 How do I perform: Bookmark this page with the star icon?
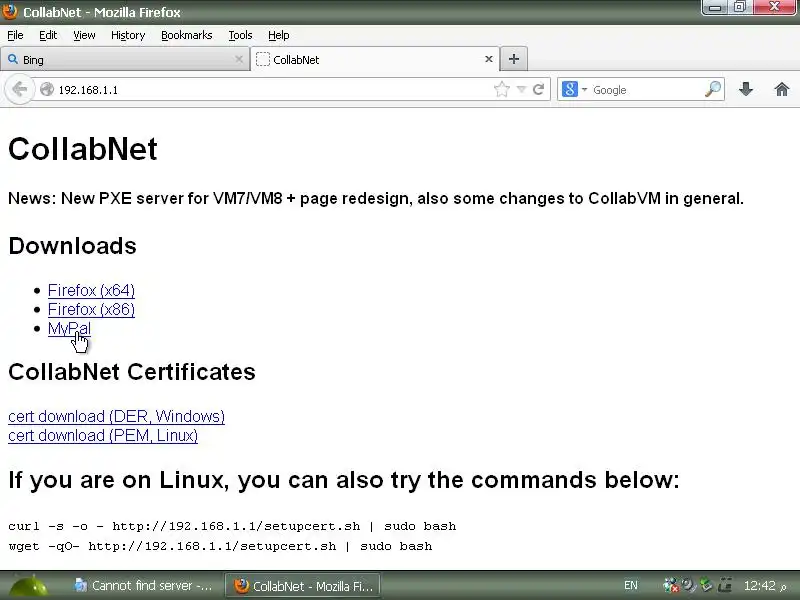(502, 90)
